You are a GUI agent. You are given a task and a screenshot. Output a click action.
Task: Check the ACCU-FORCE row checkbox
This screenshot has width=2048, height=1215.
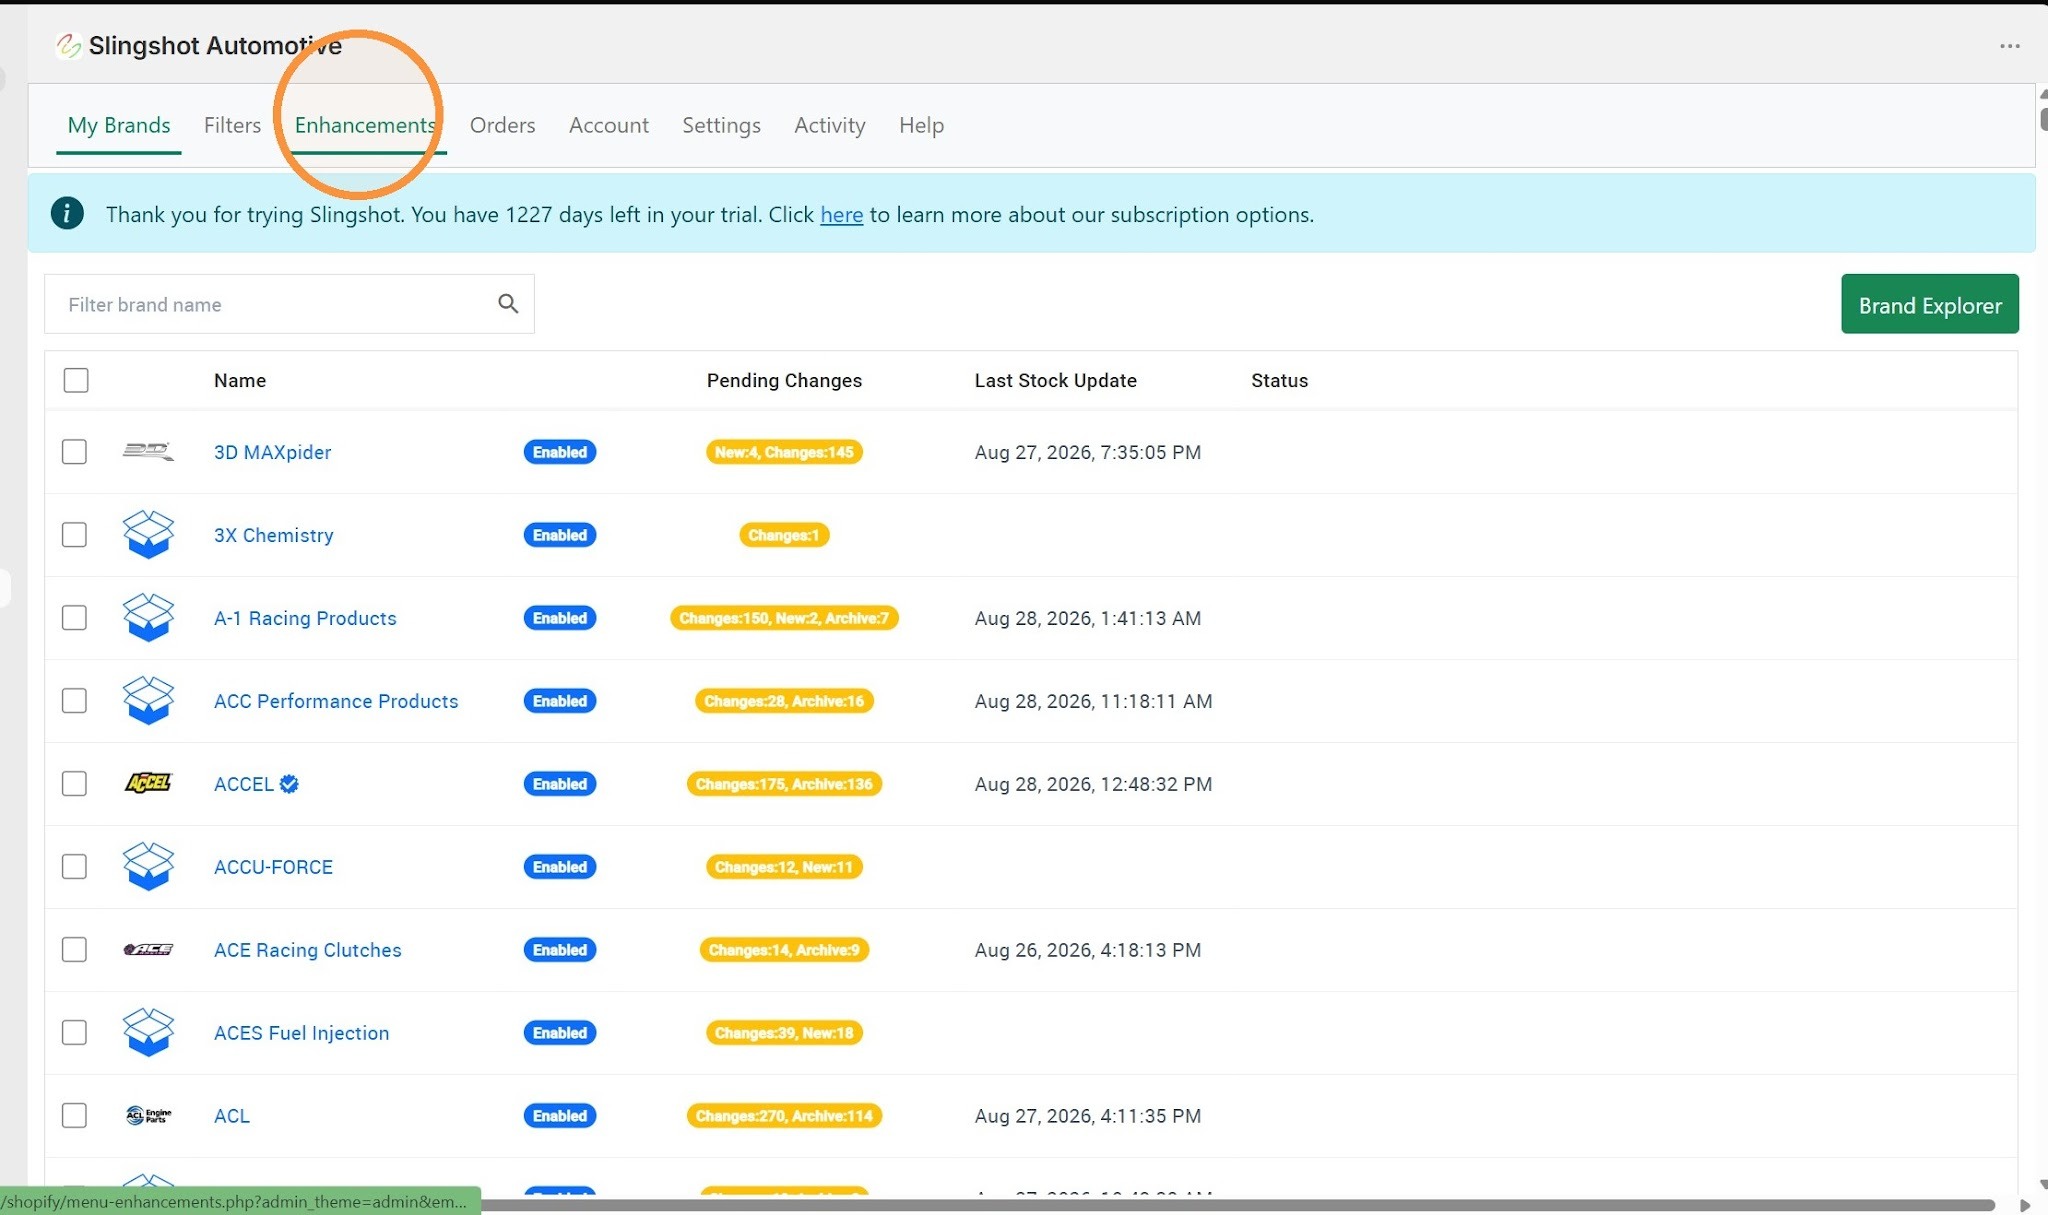74,867
